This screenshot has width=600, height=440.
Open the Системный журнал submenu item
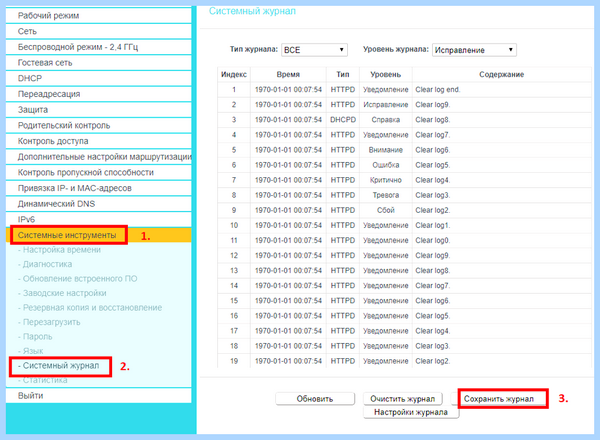[61, 365]
